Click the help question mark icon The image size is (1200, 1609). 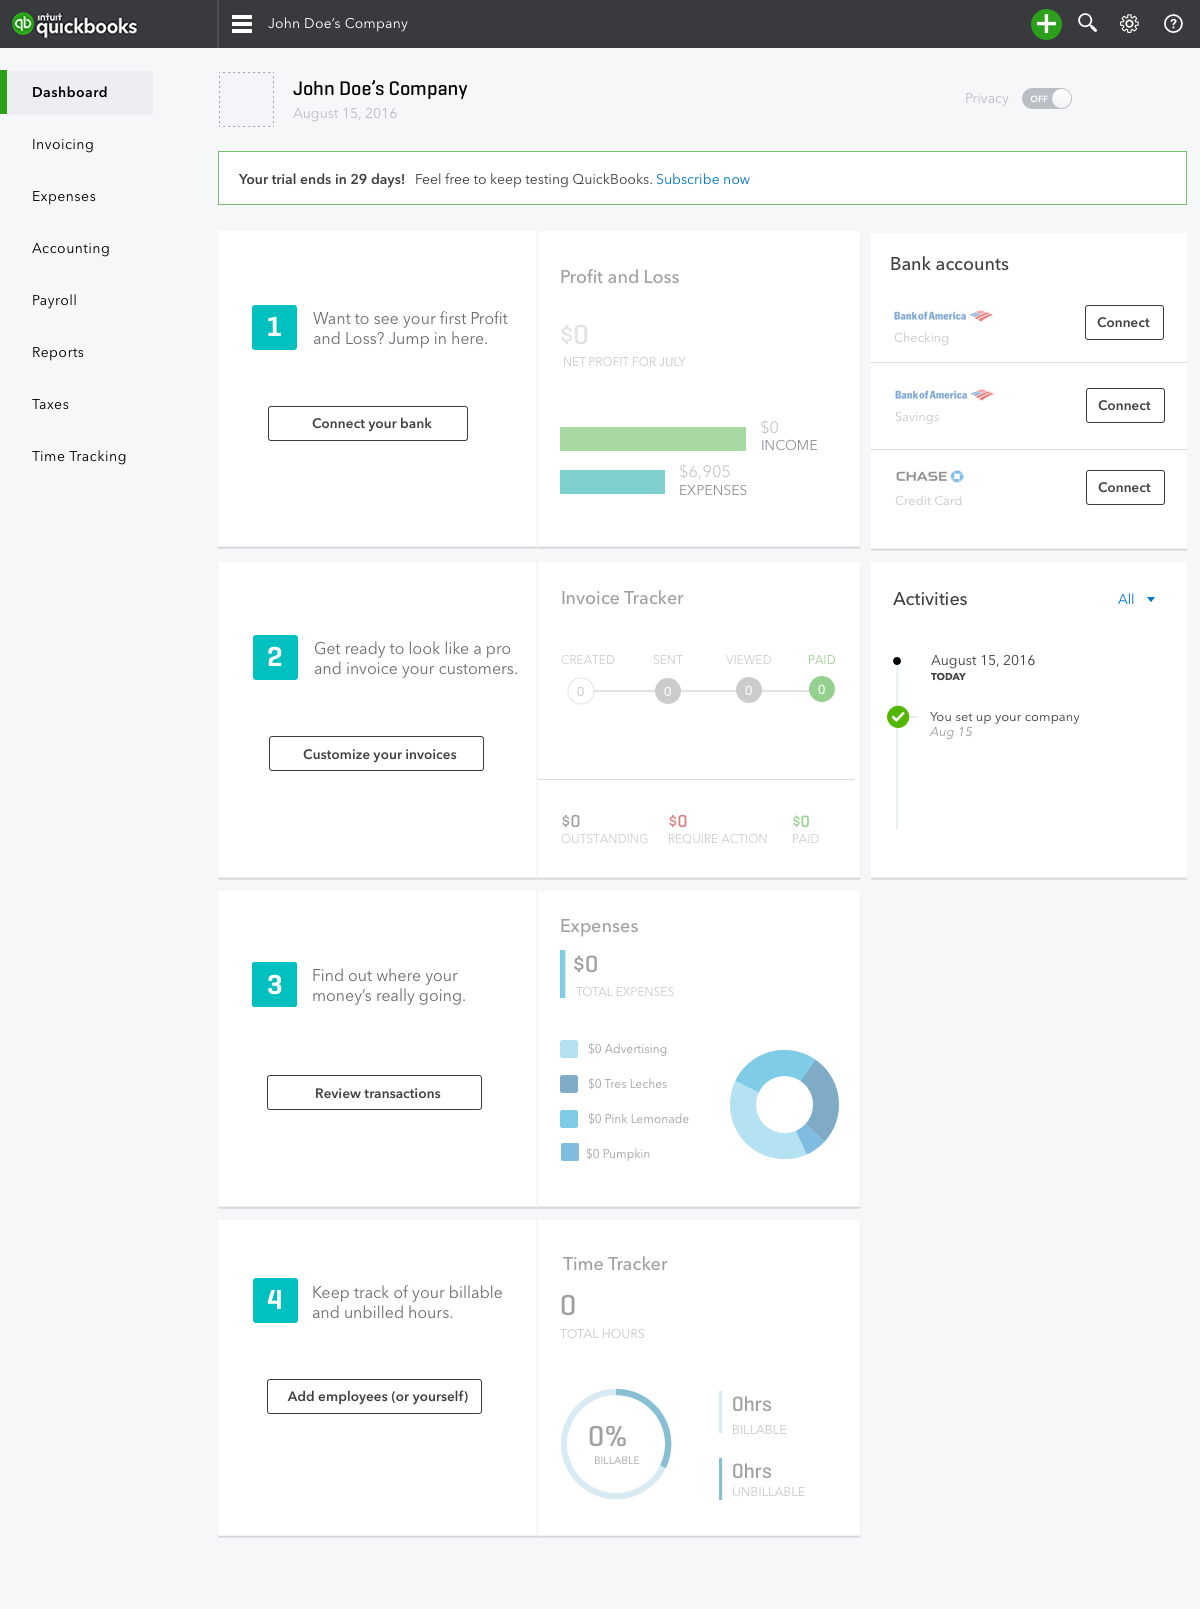1173,24
